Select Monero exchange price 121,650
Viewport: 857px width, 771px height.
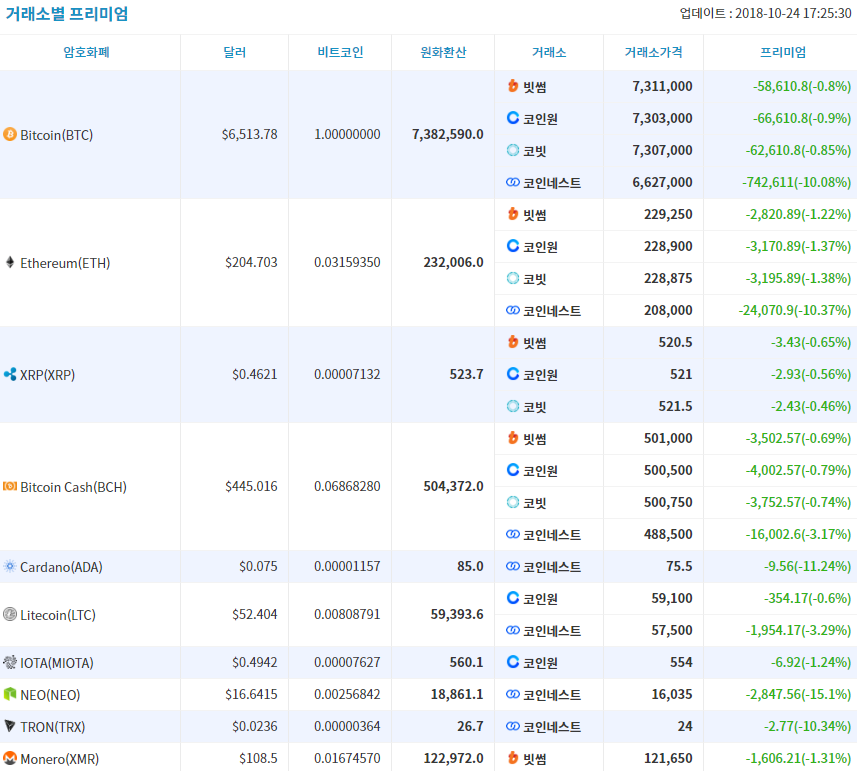point(668,758)
